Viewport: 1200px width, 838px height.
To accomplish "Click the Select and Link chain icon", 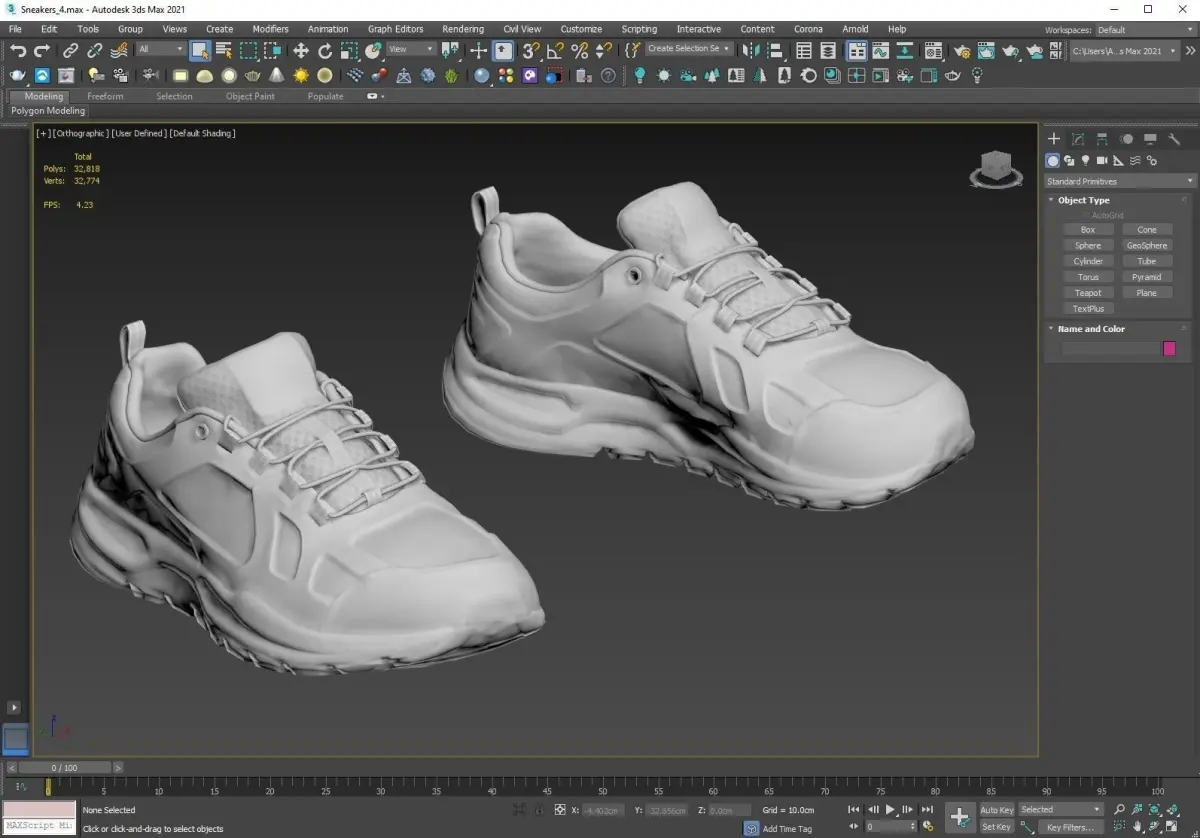I will 71,50.
